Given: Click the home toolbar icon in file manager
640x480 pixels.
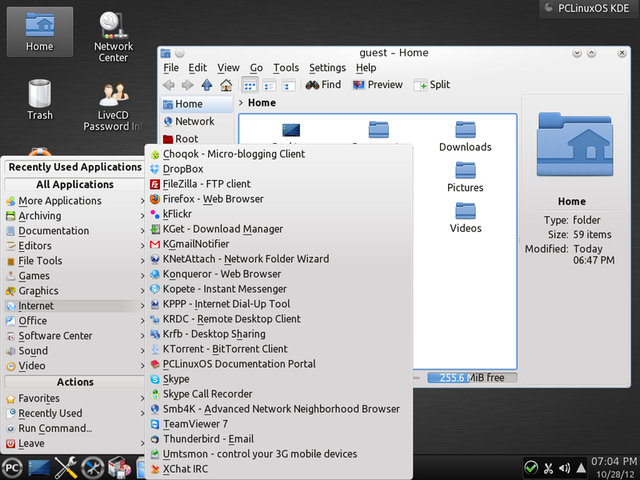Looking at the screenshot, I should 226,85.
